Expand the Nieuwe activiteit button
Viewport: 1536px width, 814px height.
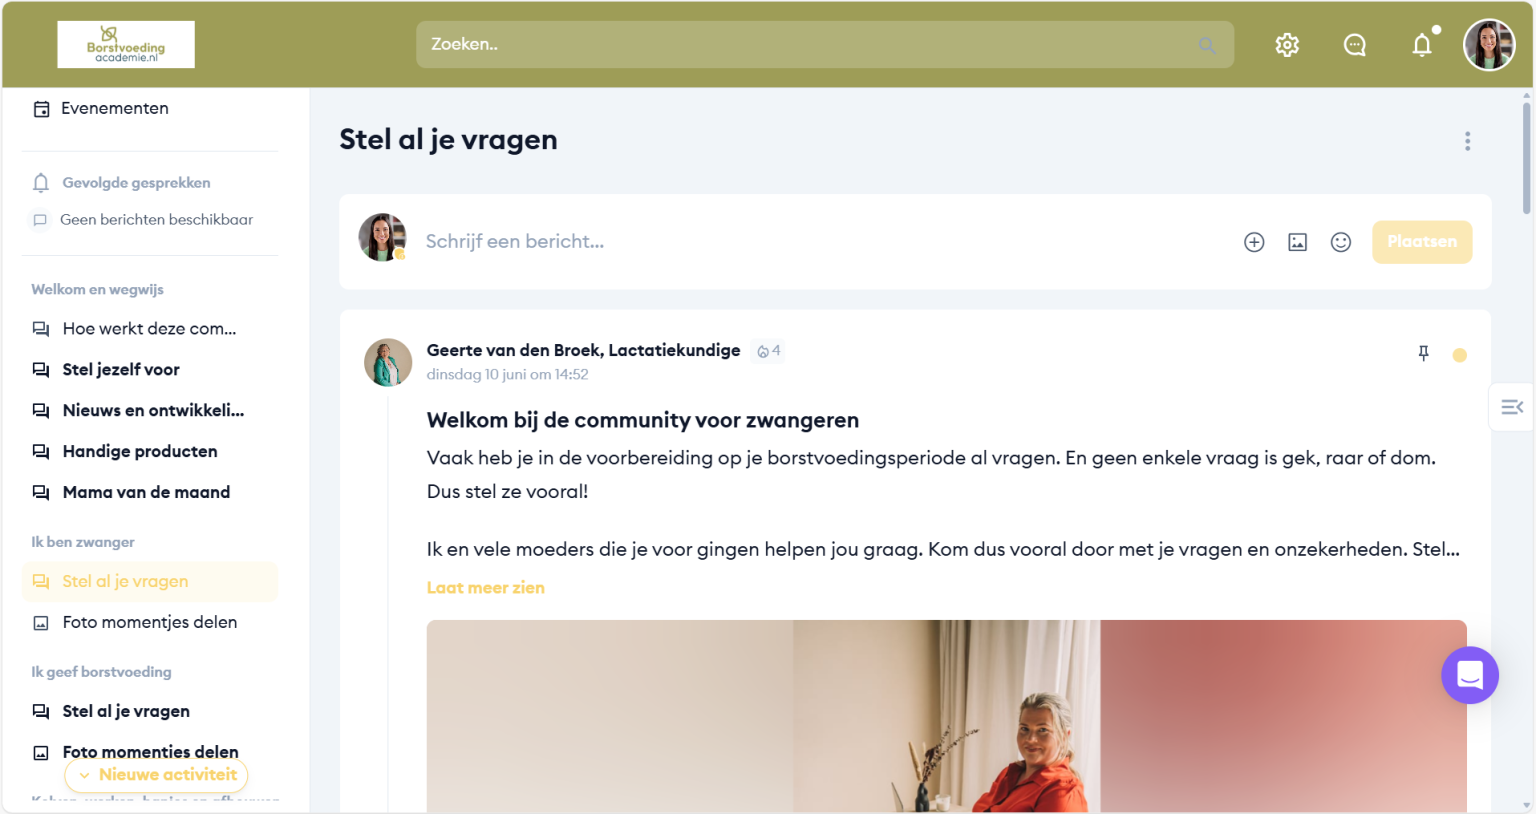pos(157,775)
